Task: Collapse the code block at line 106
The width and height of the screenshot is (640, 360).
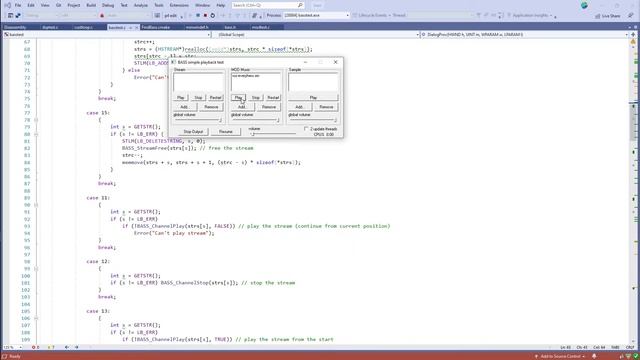Action: click(36, 318)
